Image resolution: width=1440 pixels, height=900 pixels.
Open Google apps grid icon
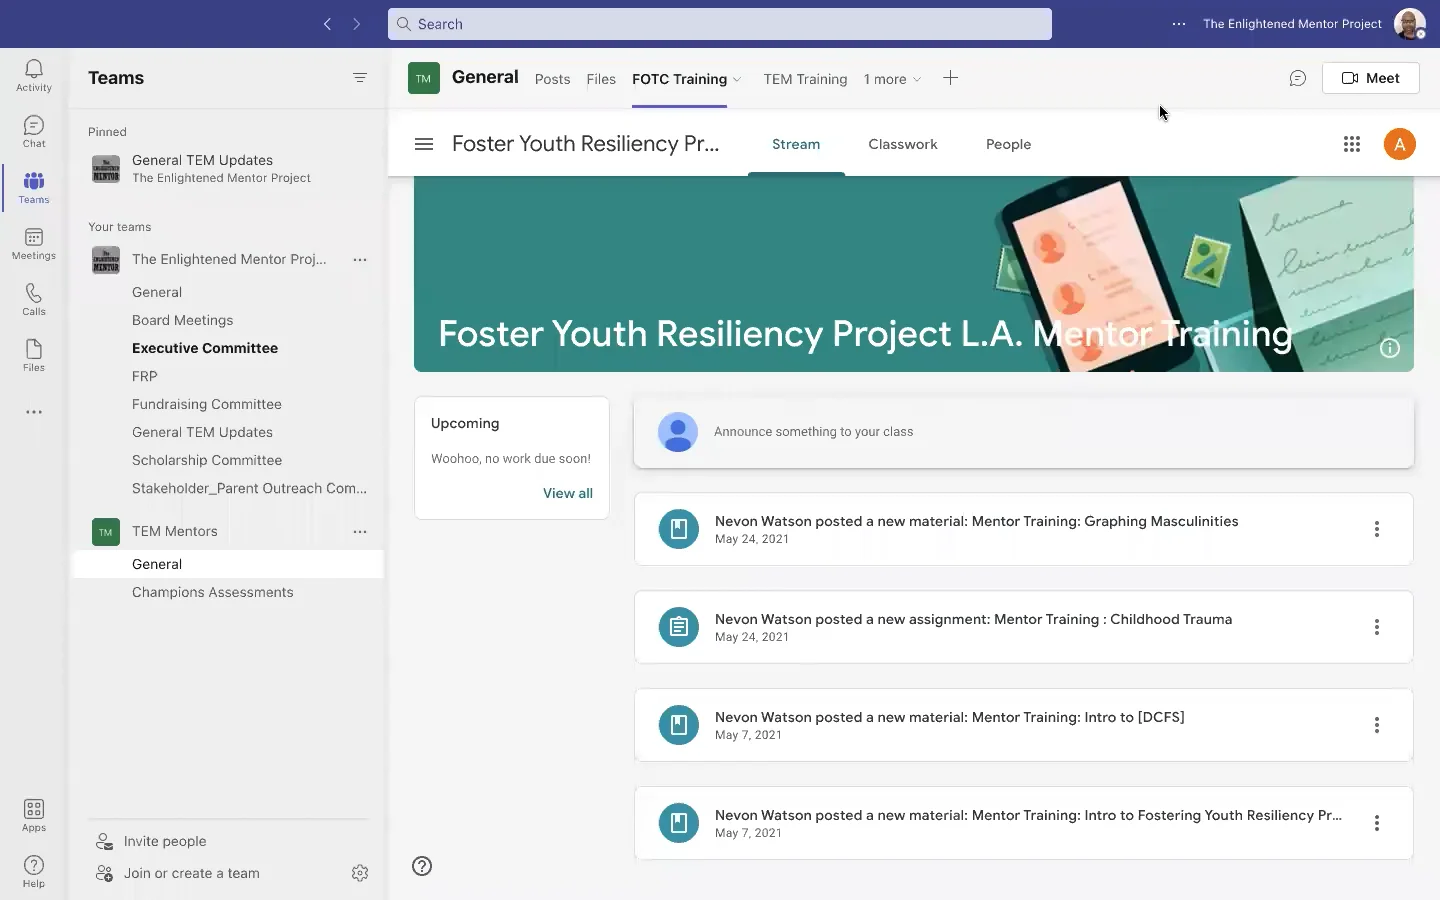click(1352, 144)
